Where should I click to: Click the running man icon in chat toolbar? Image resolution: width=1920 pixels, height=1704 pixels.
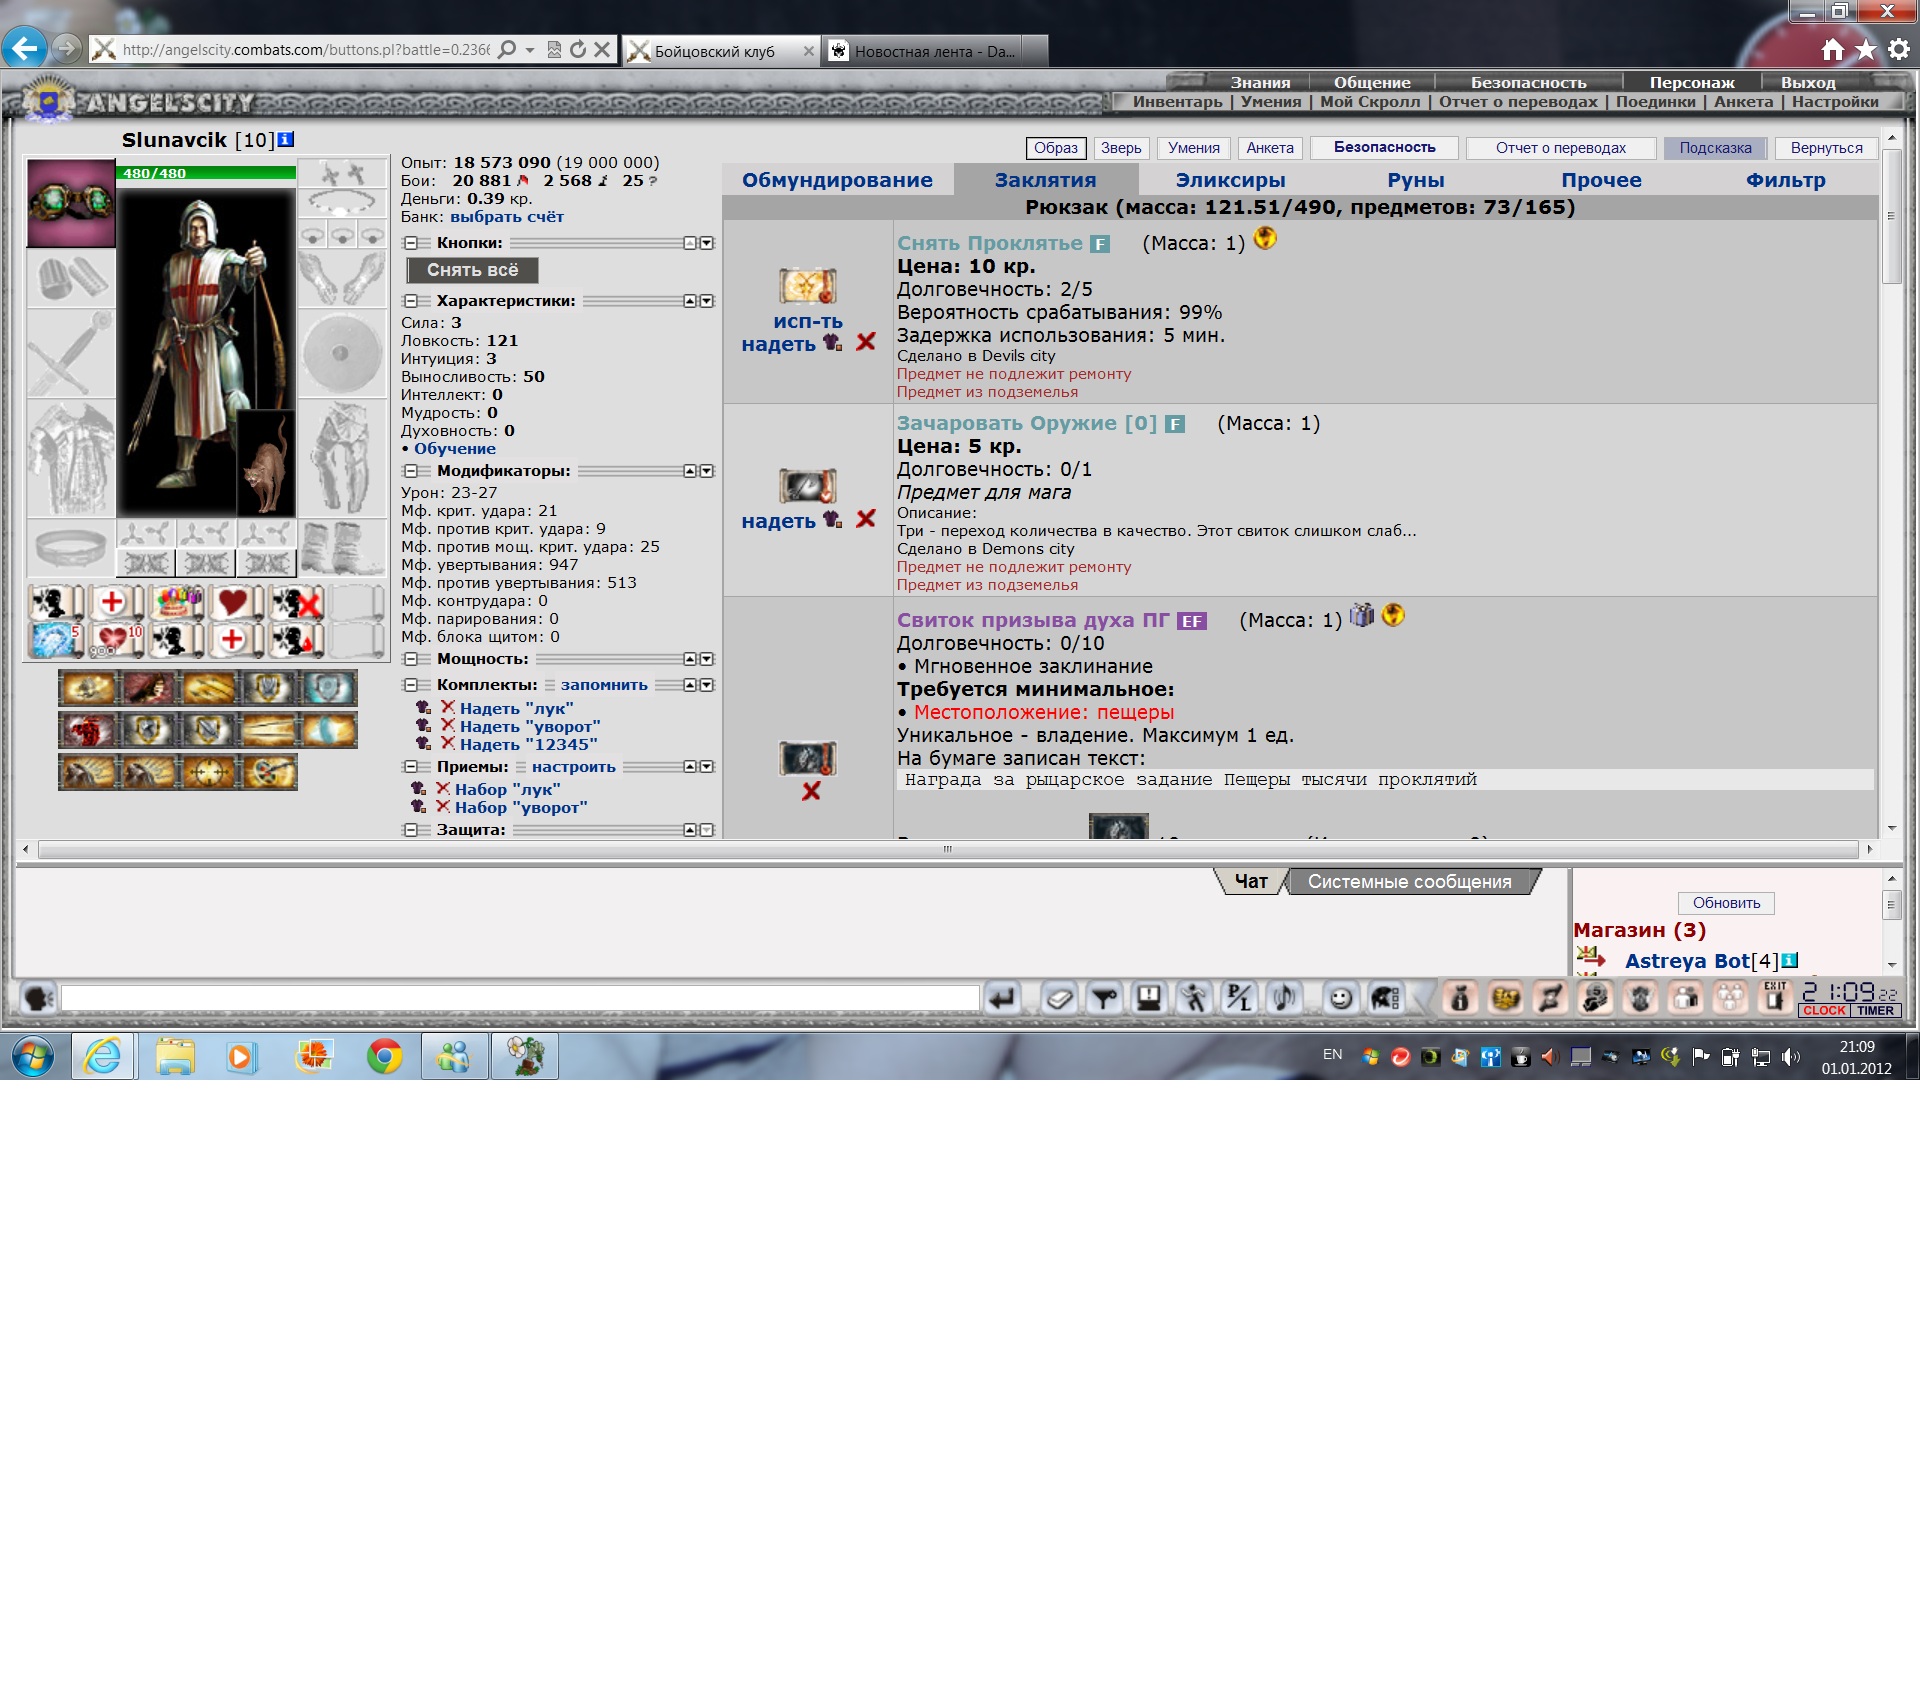1194,998
